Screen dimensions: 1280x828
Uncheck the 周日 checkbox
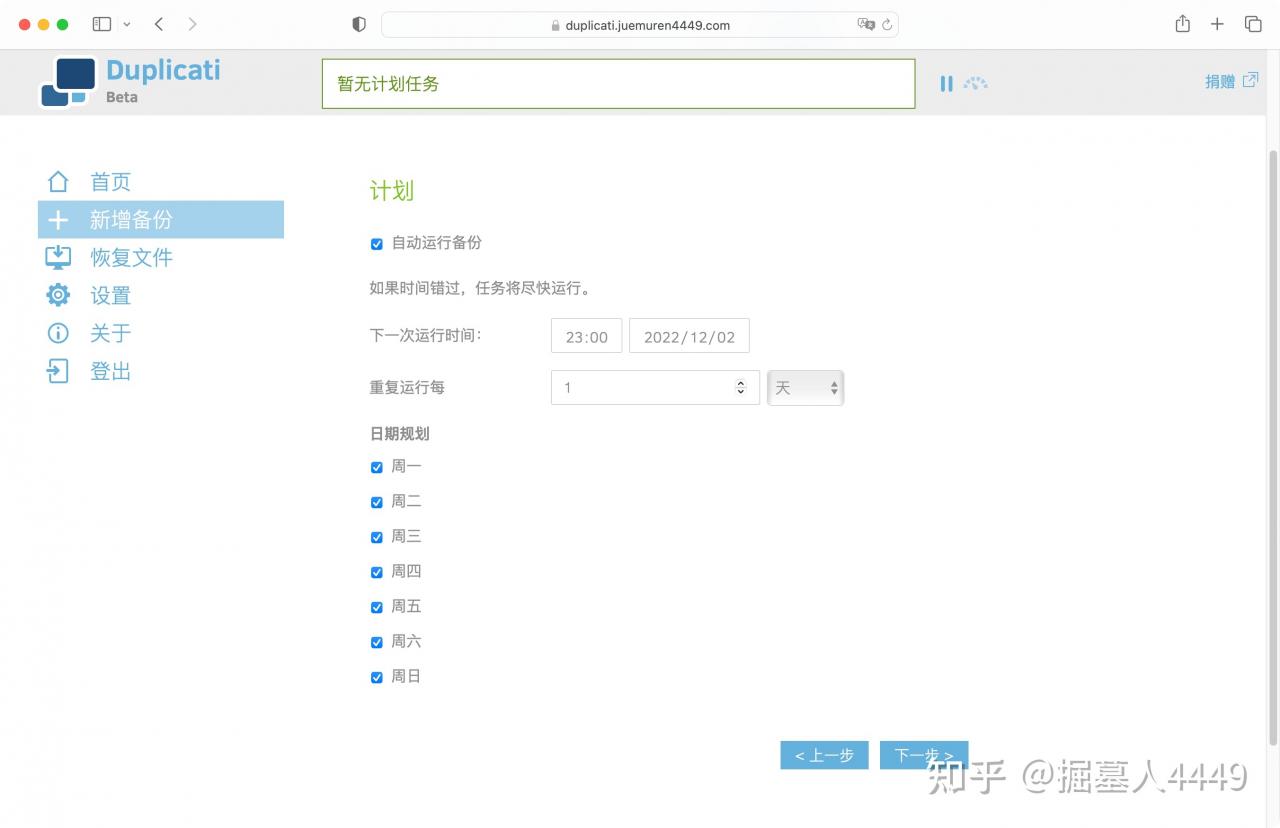point(377,677)
